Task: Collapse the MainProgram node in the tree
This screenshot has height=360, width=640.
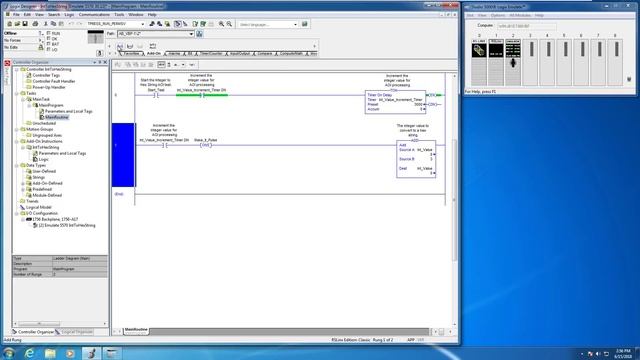Action: (29, 105)
